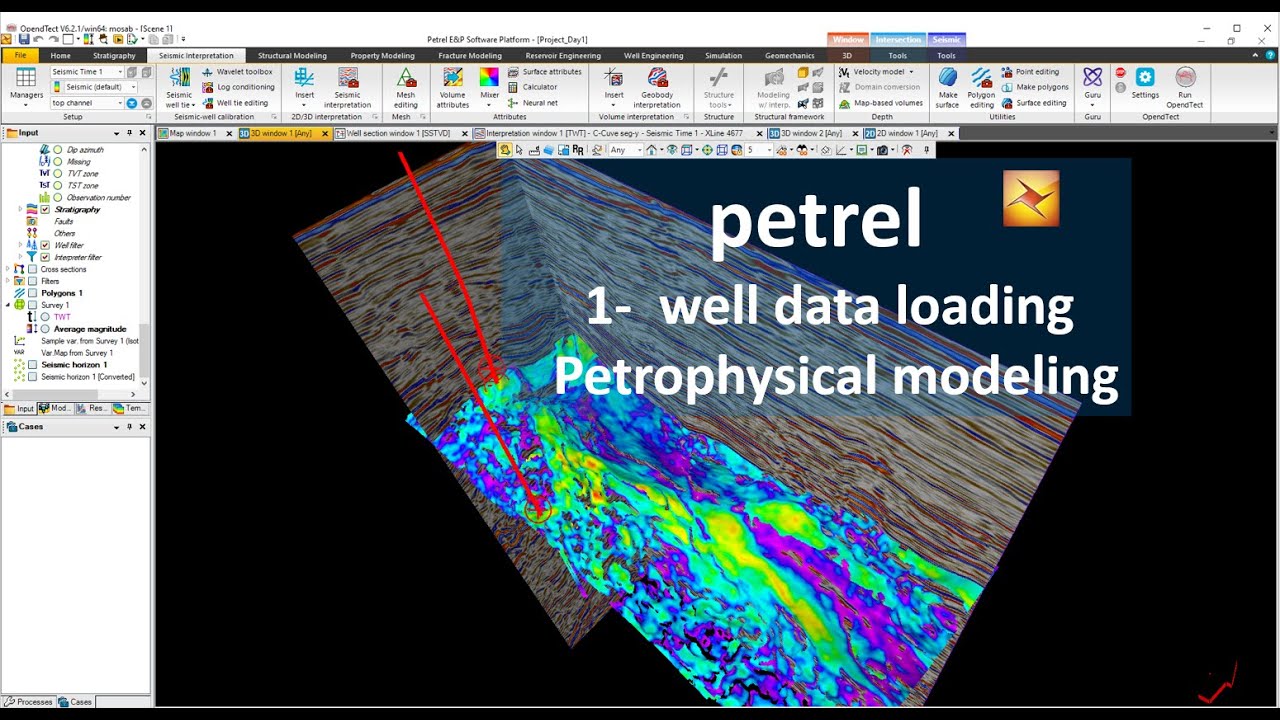1280x720 pixels.
Task: Open Mesh editing tool
Action: coord(406,86)
